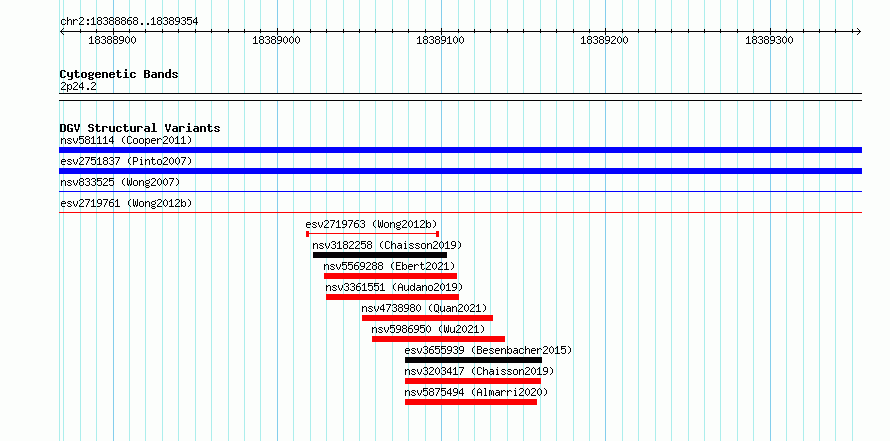Select the red bracketed esv2719763 span bar
Image resolution: width=890 pixels, height=441 pixels.
coord(372,234)
